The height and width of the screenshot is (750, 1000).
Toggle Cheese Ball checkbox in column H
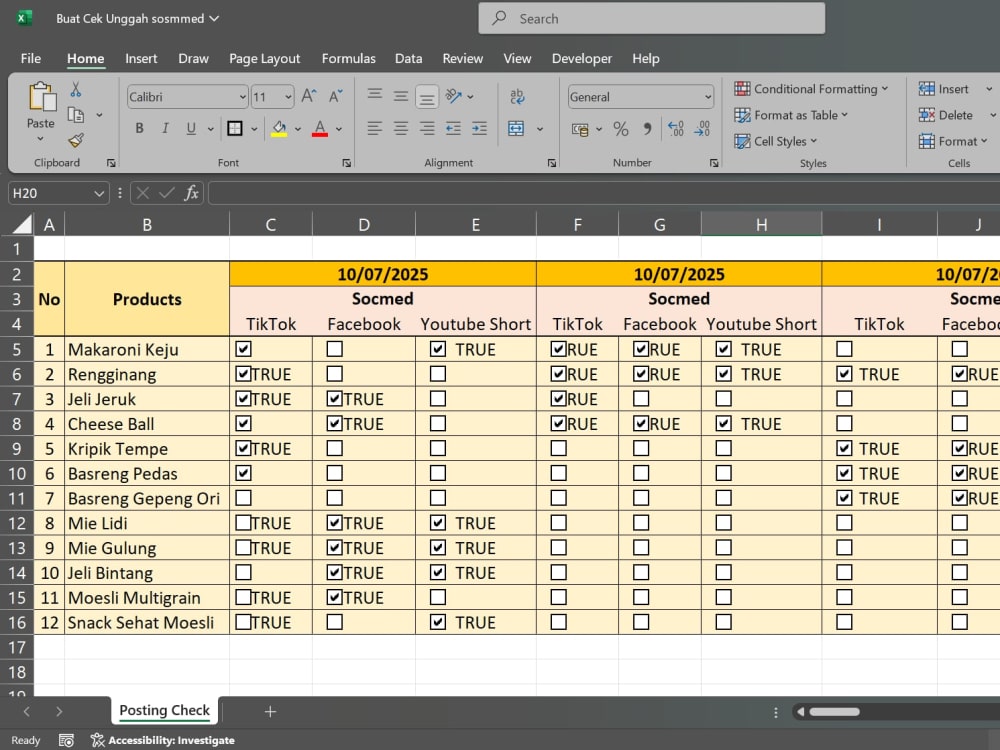pyautogui.click(x=723, y=423)
